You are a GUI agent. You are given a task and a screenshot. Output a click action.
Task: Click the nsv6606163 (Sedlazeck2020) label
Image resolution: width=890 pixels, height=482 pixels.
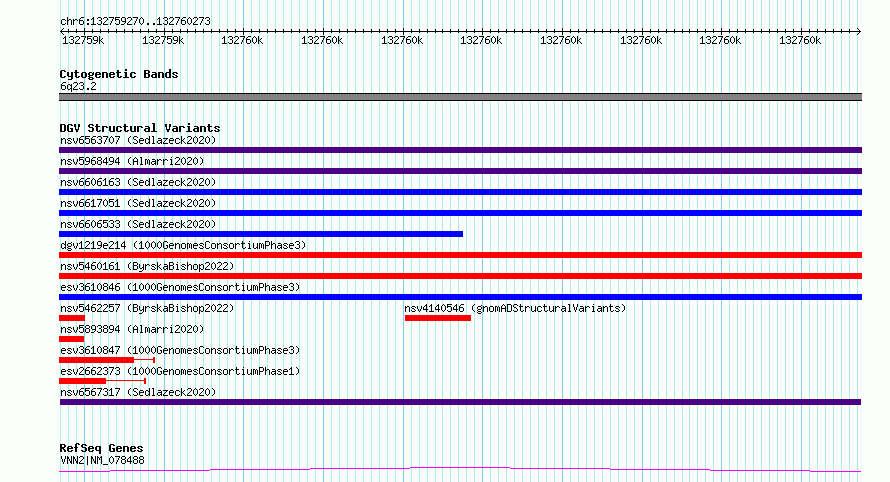coord(138,182)
